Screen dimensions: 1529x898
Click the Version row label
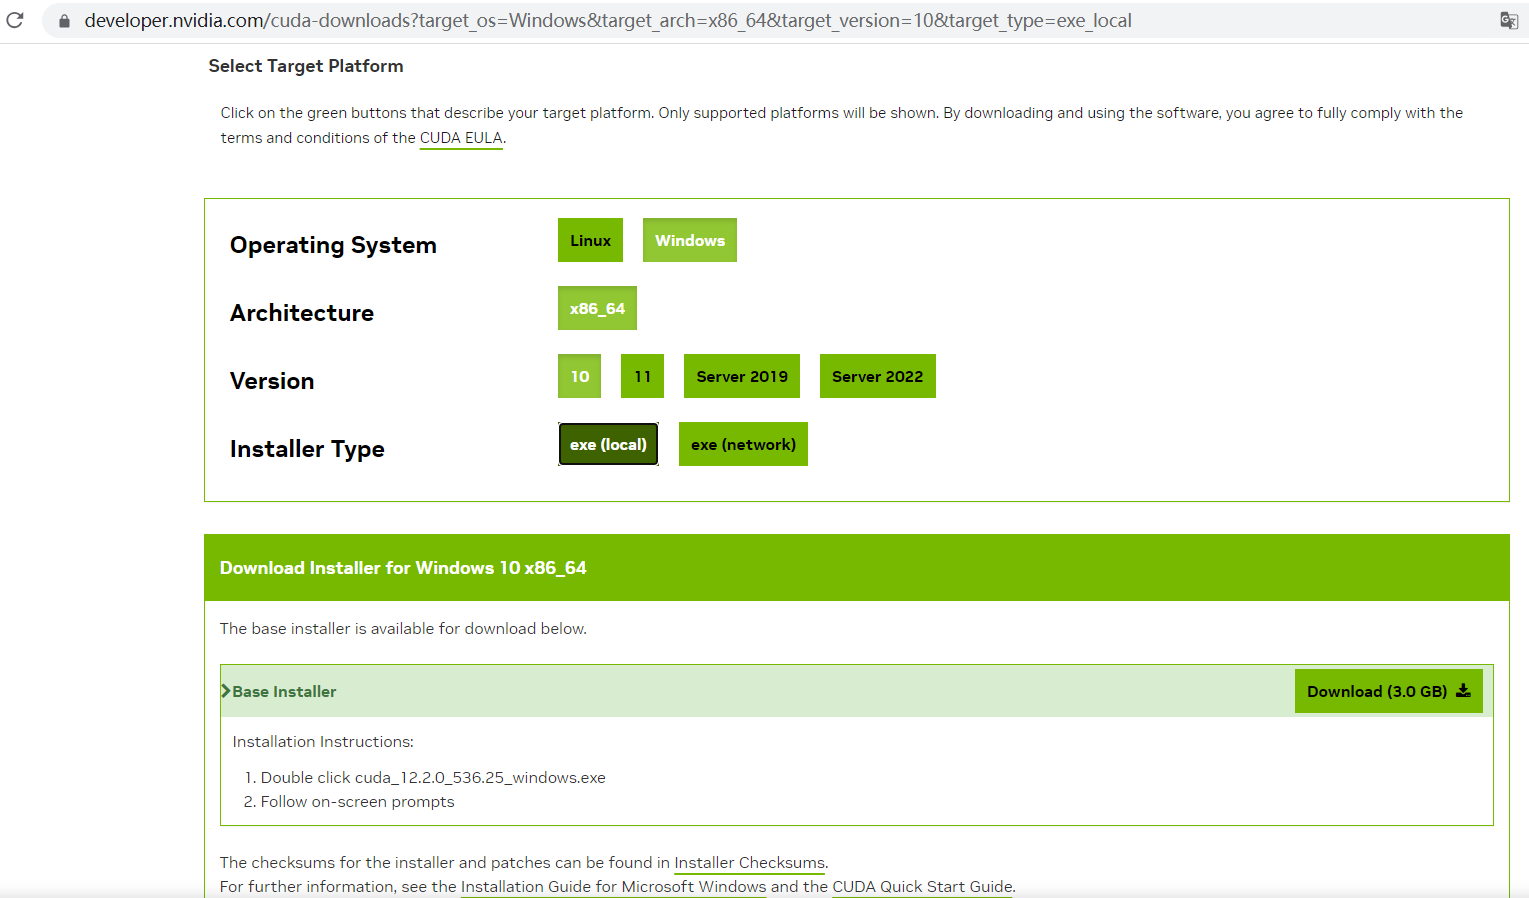[x=272, y=381]
